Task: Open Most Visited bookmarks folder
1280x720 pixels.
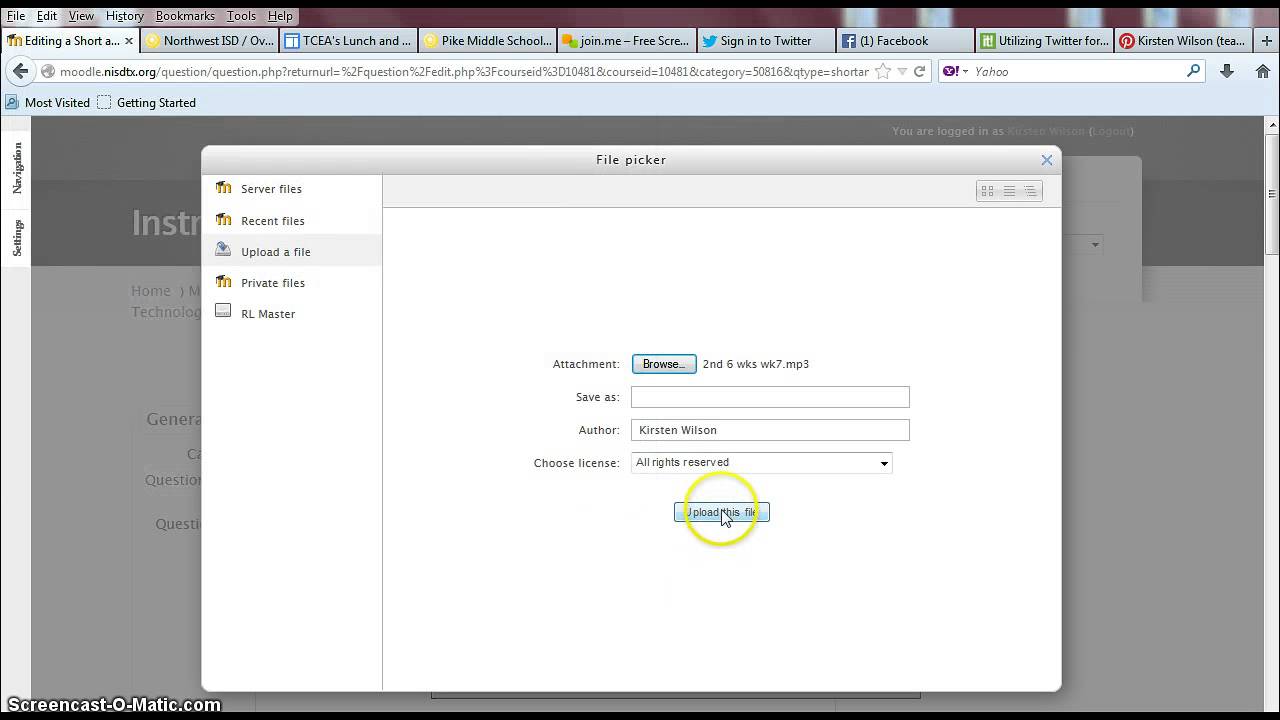Action: (48, 103)
